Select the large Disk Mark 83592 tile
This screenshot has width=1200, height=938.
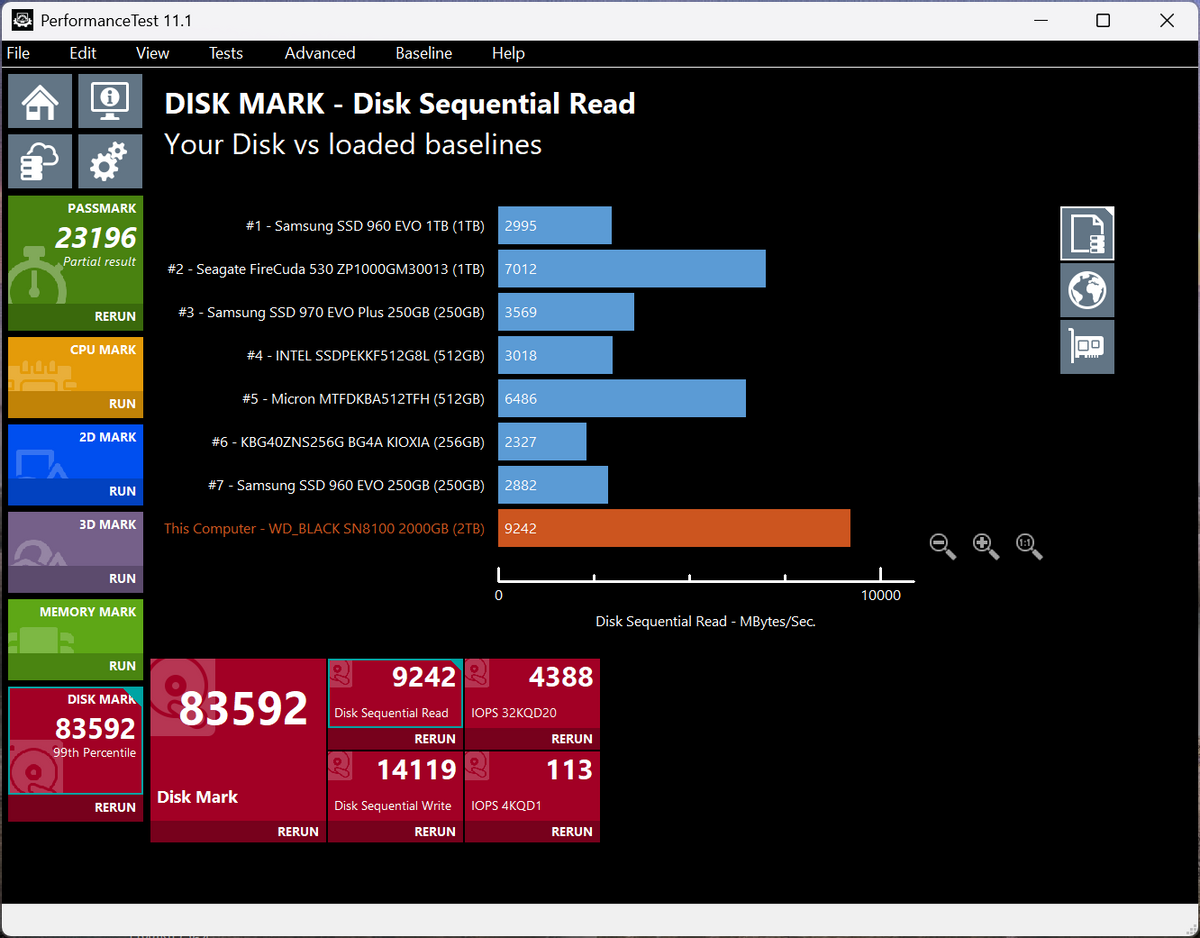[x=238, y=740]
